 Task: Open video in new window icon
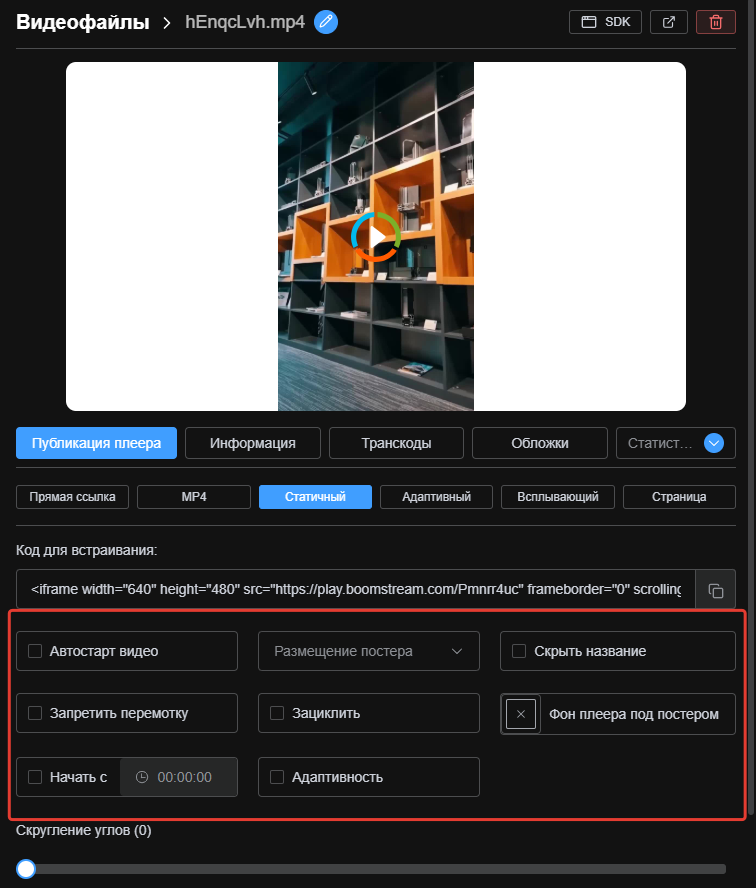(669, 22)
